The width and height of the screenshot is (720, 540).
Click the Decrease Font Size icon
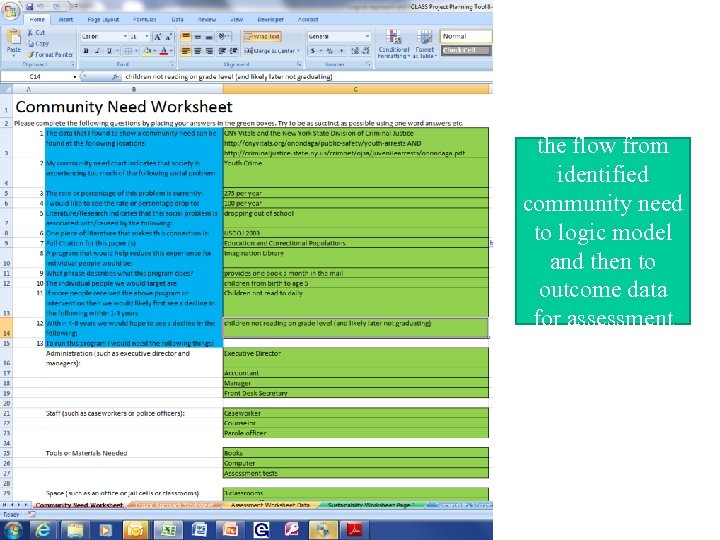(x=169, y=37)
